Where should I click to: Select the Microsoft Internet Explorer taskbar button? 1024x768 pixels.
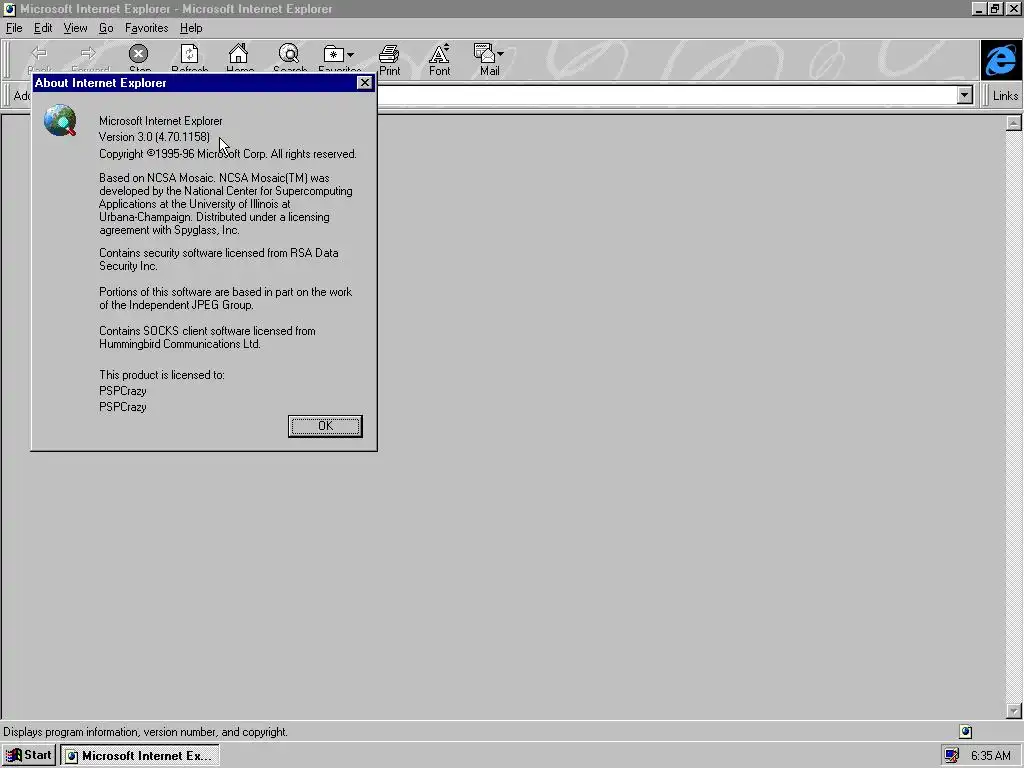(140, 756)
